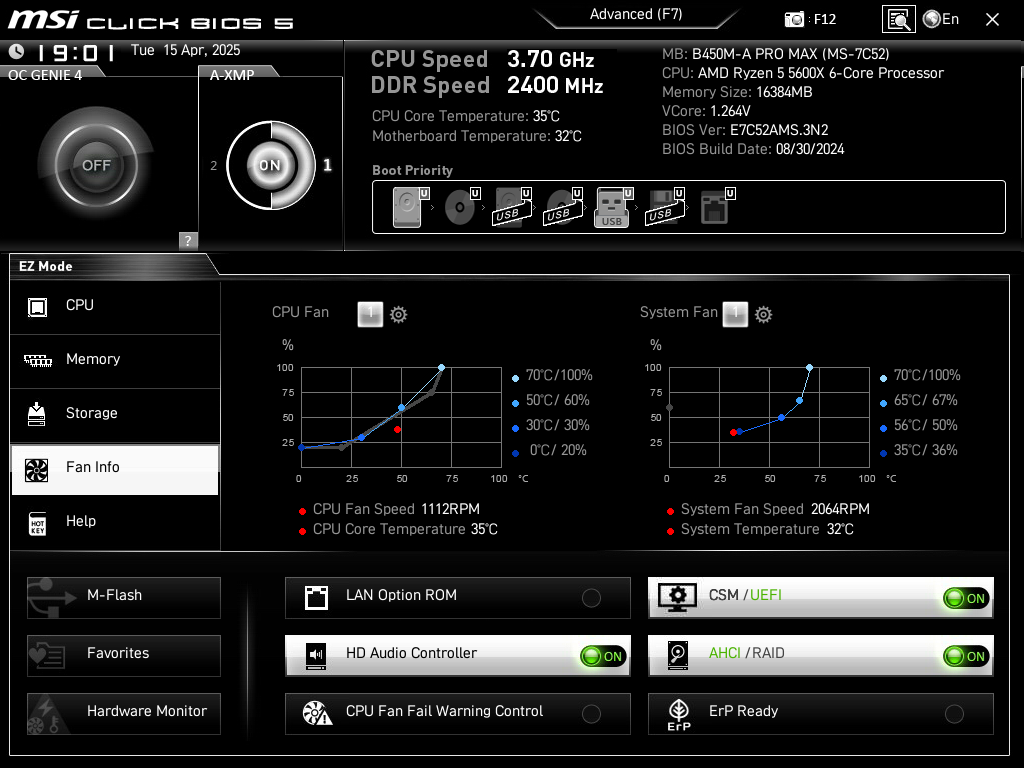1024x768 pixels.
Task: Switch to Advanced (F7) mode
Action: (x=636, y=14)
